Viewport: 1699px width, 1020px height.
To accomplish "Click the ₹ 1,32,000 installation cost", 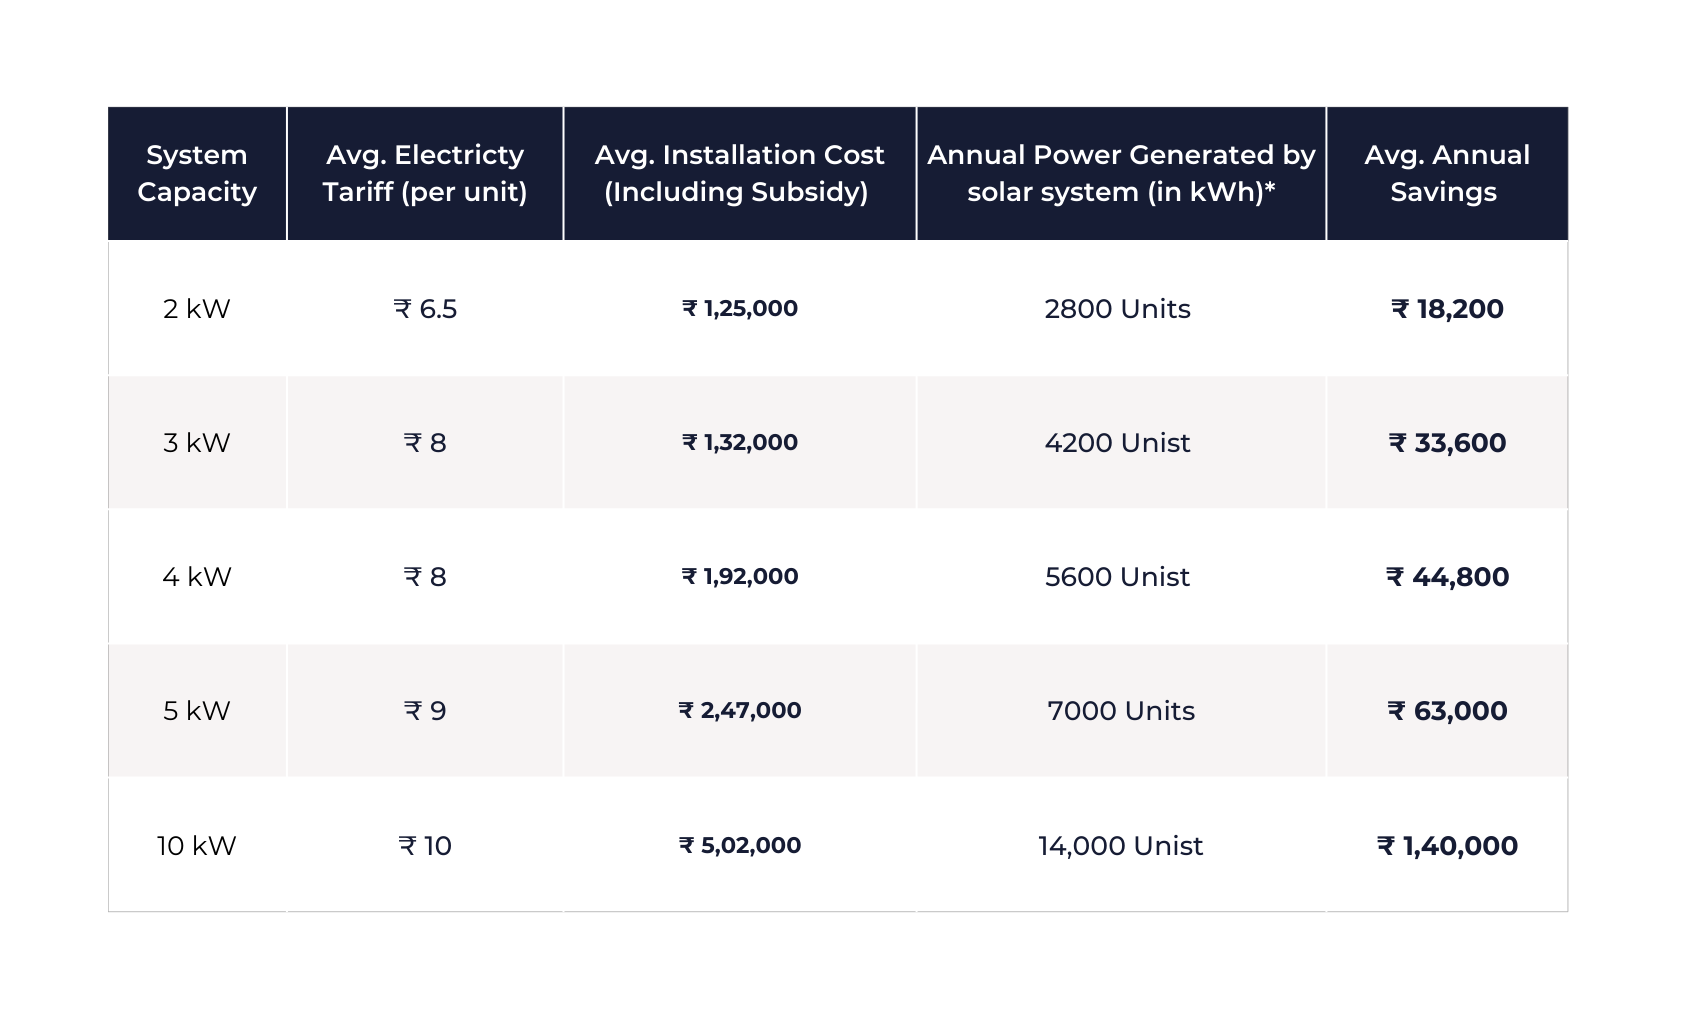I will click(740, 443).
